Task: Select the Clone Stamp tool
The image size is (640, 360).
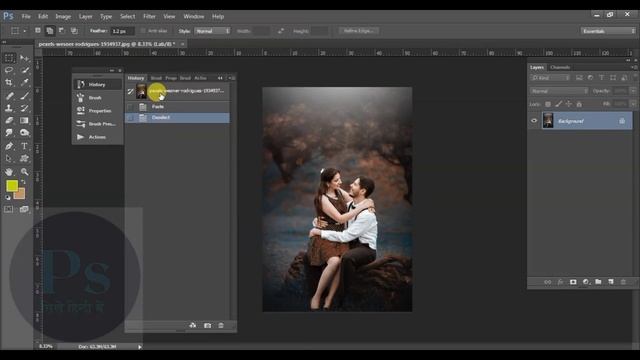Action: pos(9,108)
